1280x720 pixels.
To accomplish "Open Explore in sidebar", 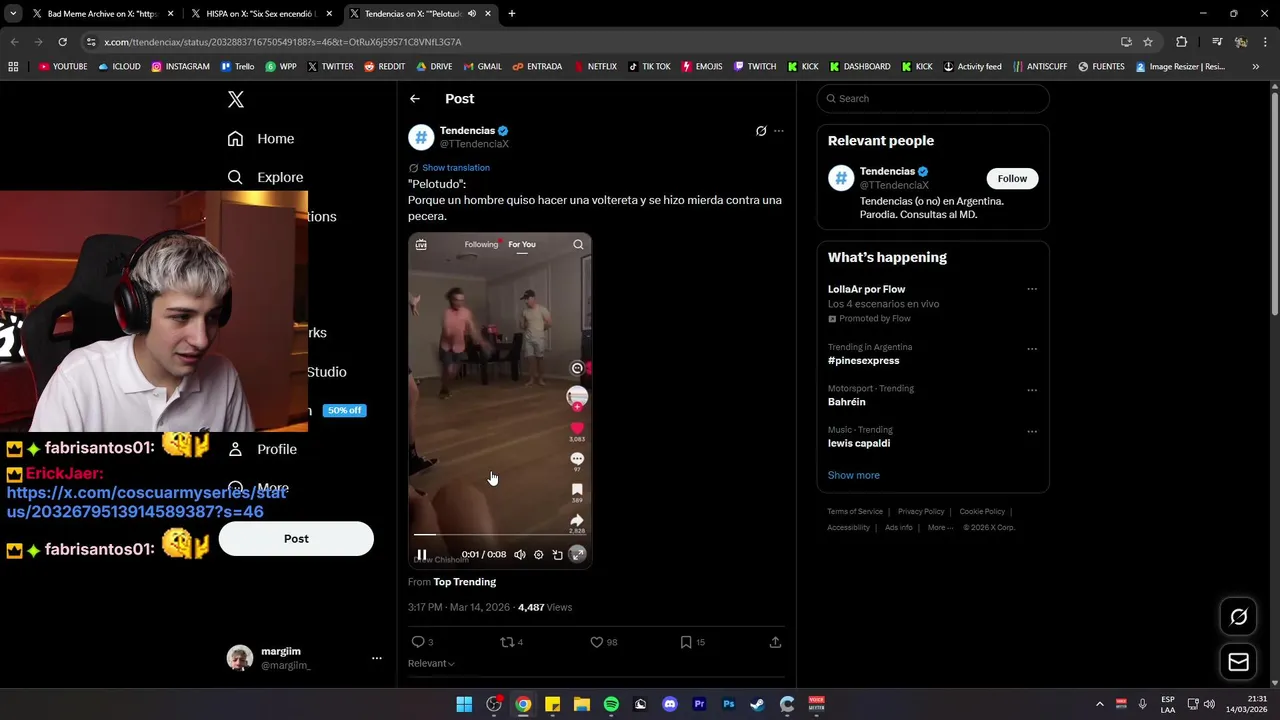I will 265,178.
